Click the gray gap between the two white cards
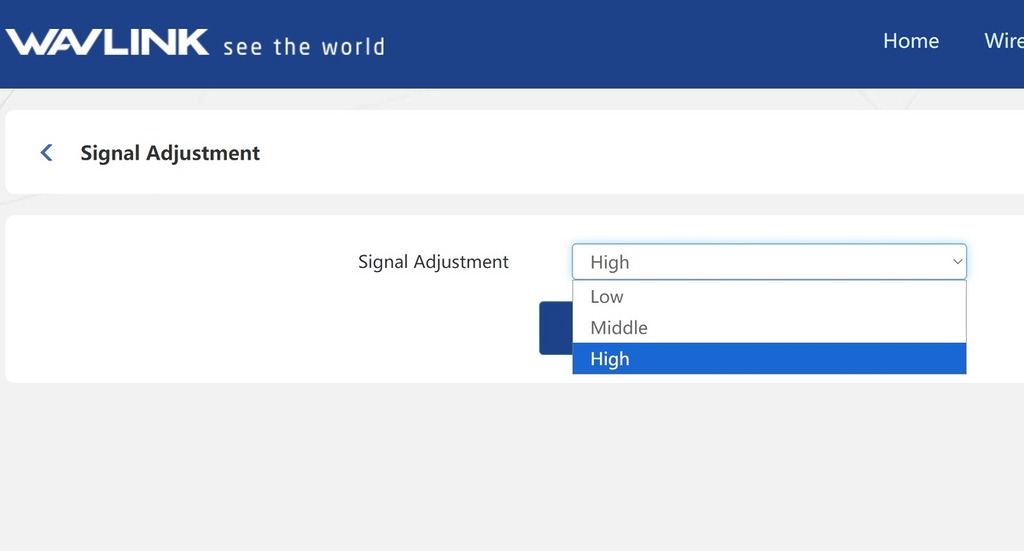 pyautogui.click(x=500, y=204)
